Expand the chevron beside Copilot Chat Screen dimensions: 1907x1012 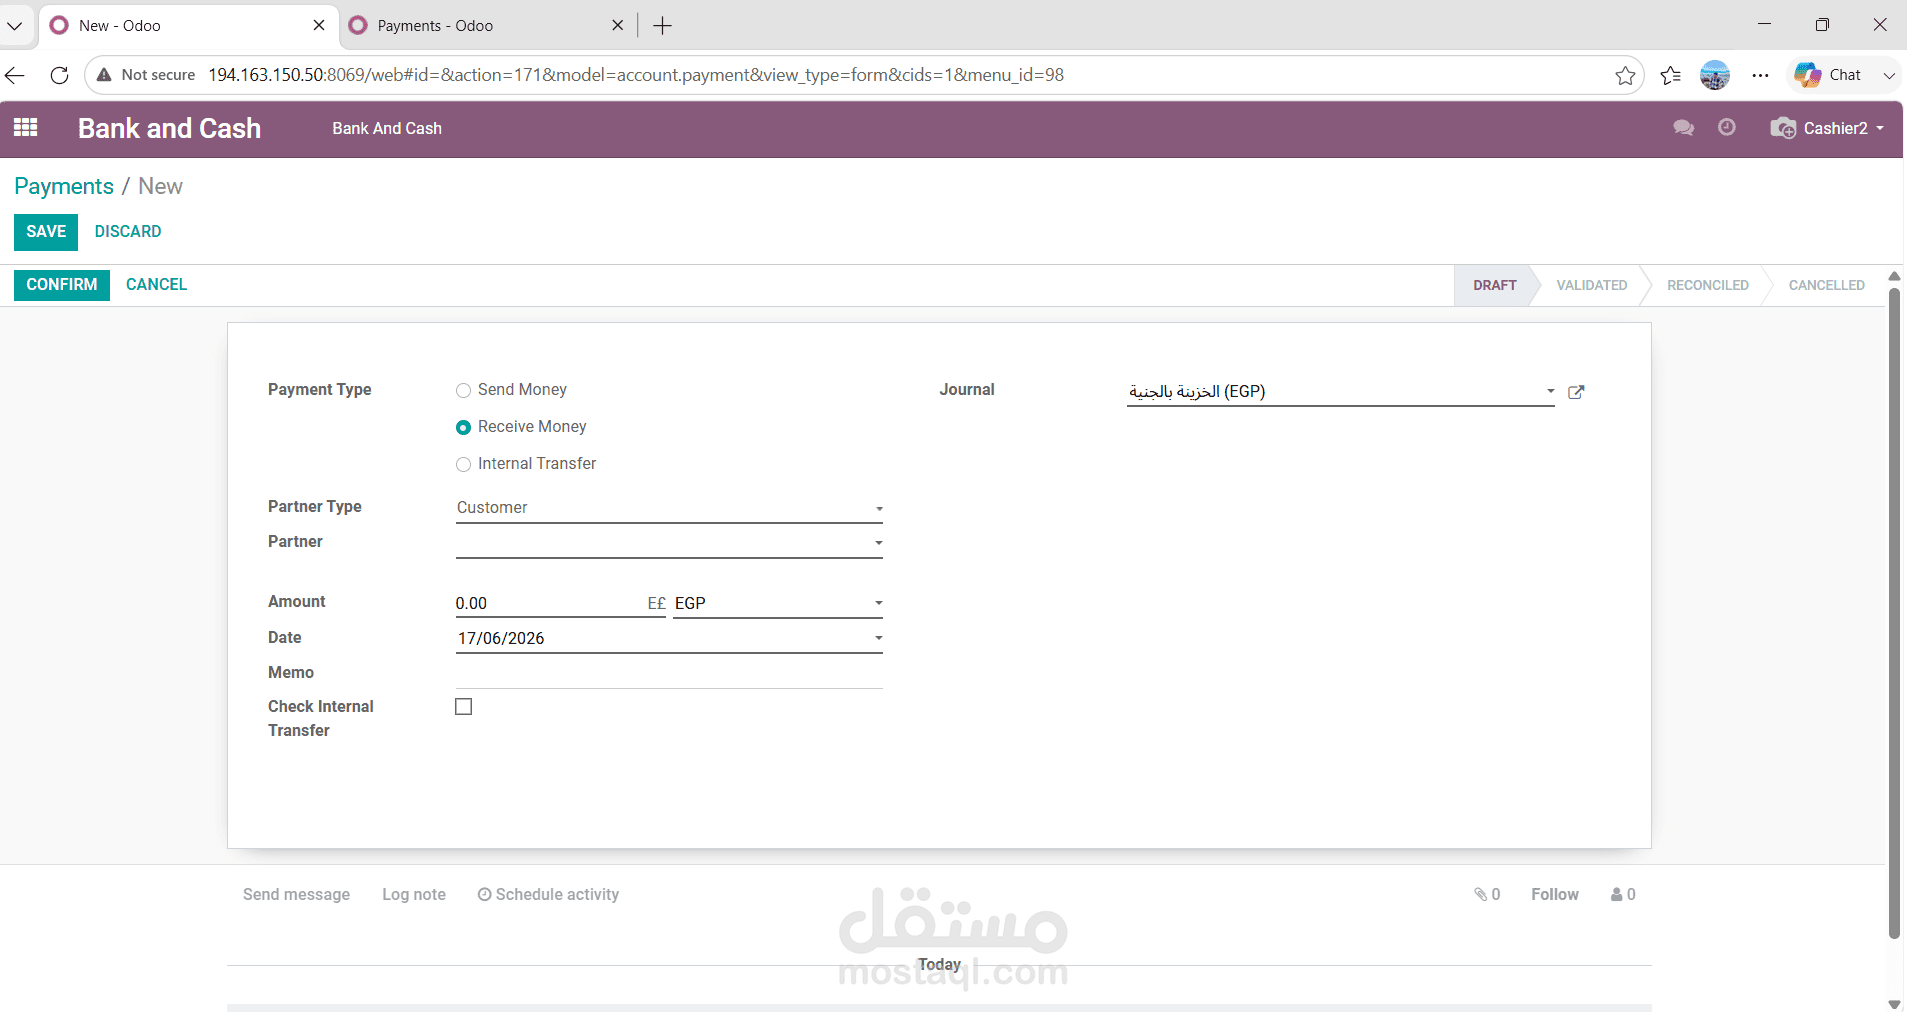pyautogui.click(x=1888, y=75)
